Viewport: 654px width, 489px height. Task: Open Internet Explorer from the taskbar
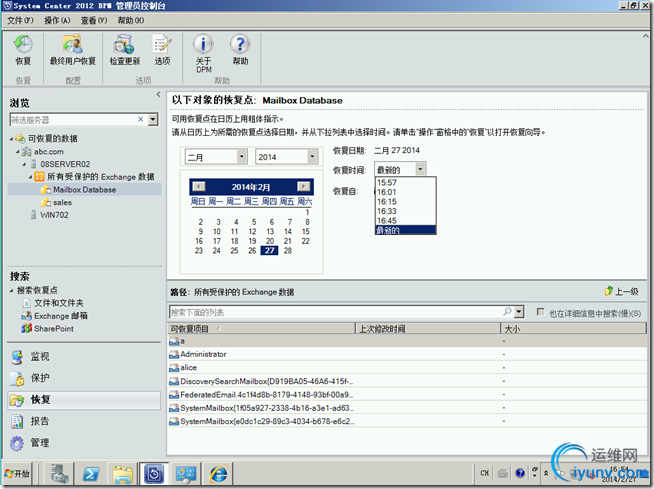click(x=218, y=474)
